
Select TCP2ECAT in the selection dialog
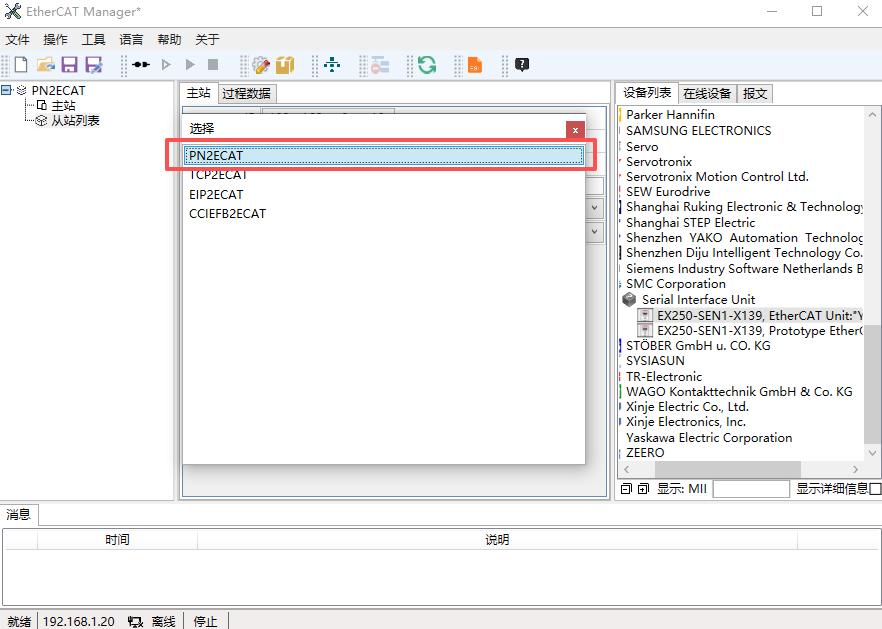[216, 175]
